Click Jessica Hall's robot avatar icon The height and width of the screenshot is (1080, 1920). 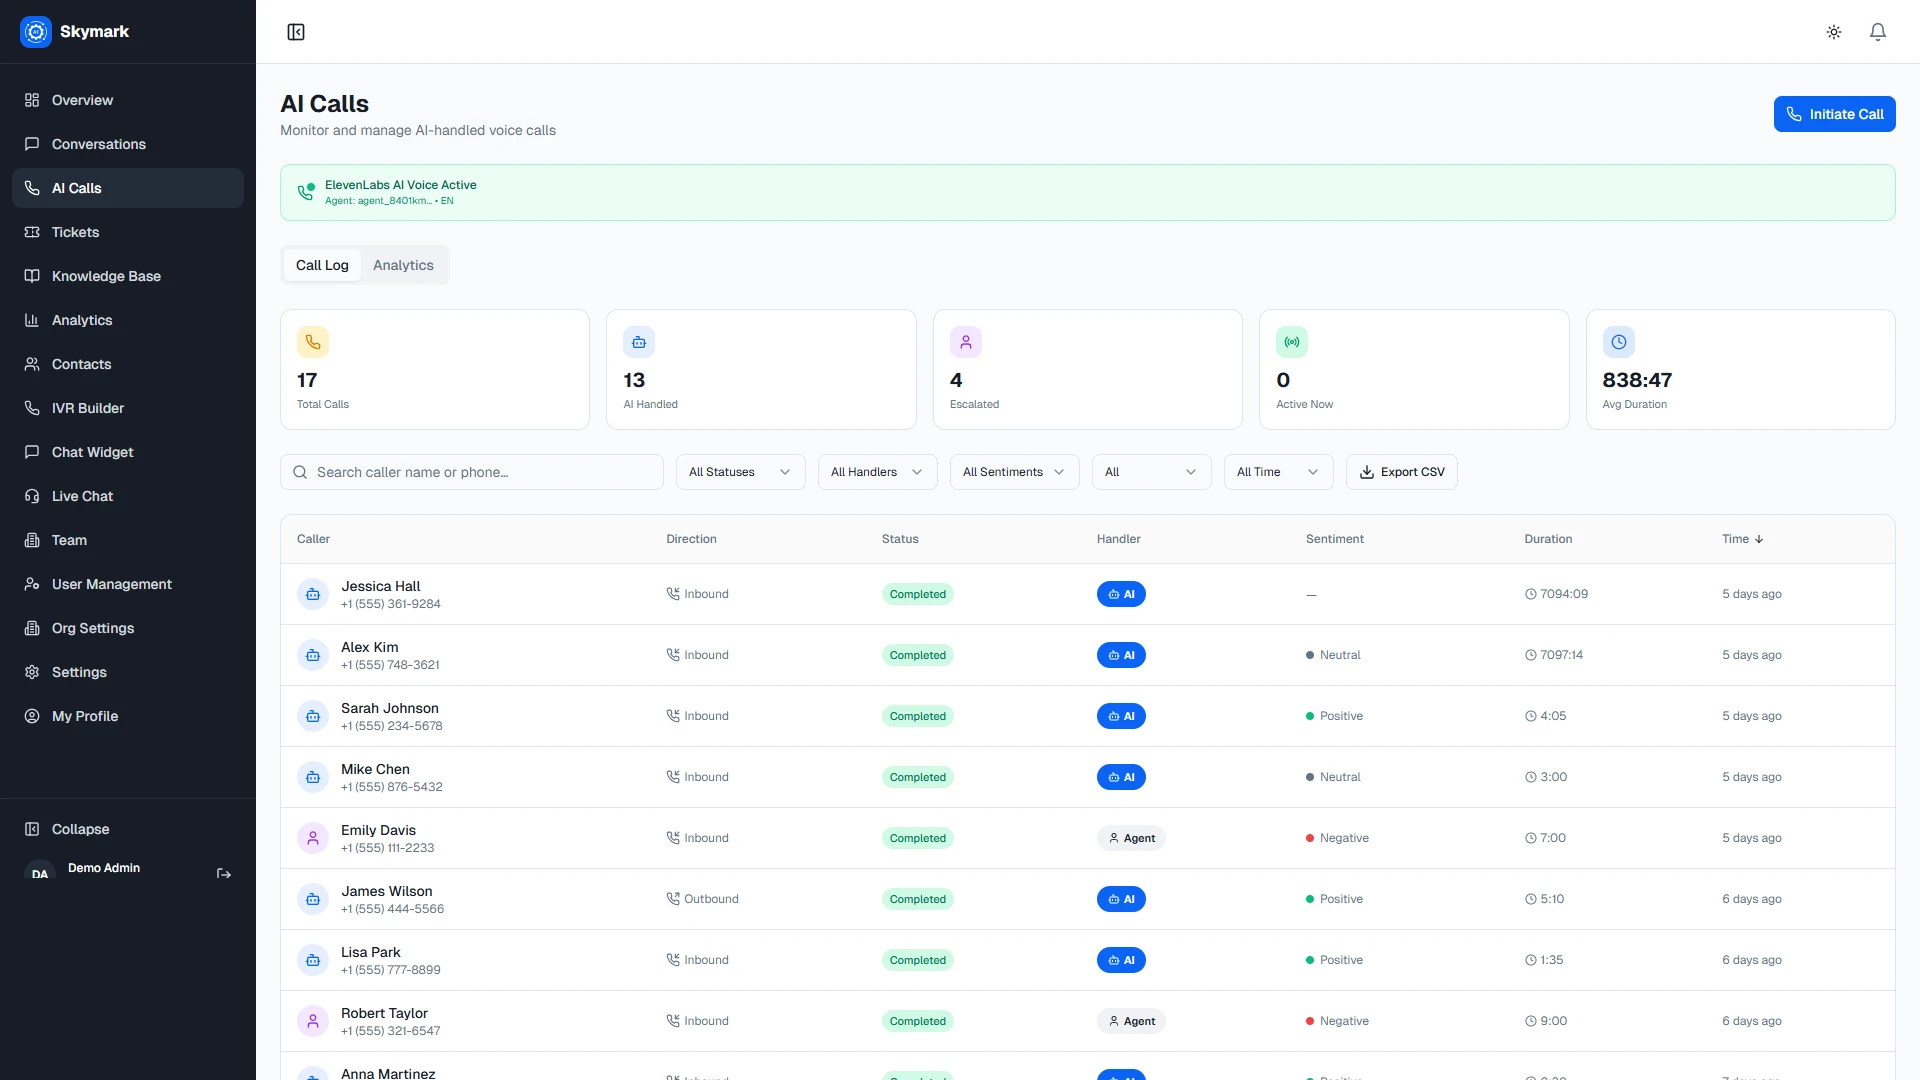(313, 594)
